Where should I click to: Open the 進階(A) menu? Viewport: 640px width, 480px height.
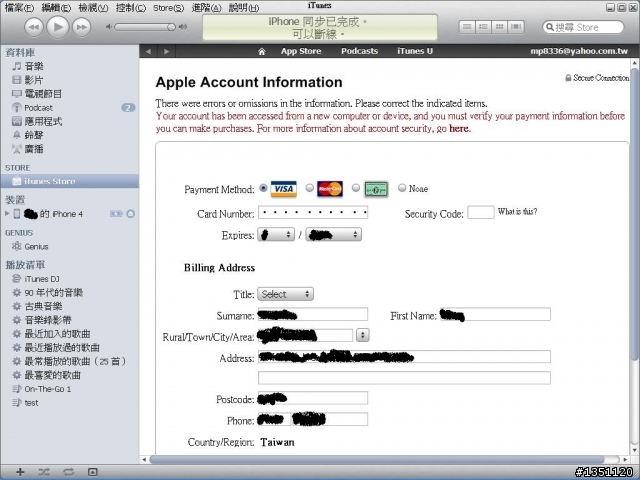tap(207, 8)
